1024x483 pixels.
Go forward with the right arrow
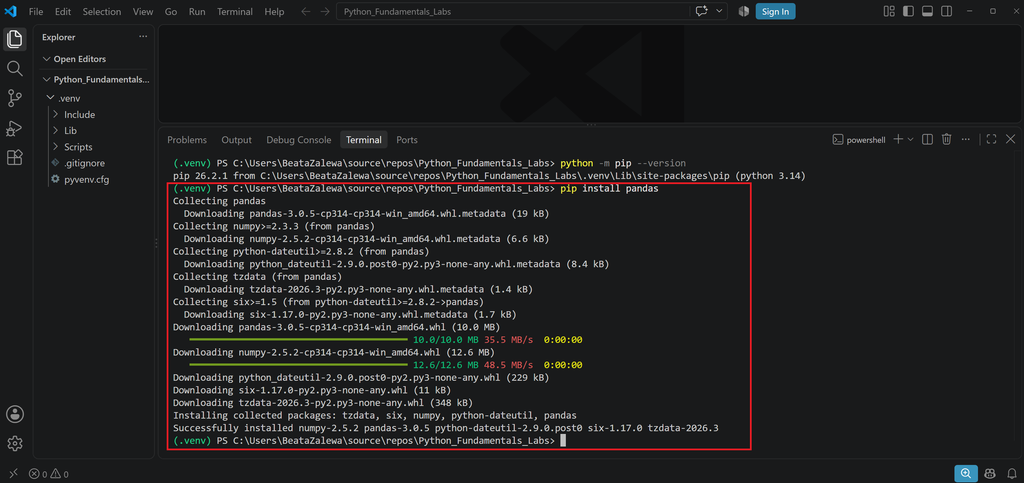tap(325, 12)
